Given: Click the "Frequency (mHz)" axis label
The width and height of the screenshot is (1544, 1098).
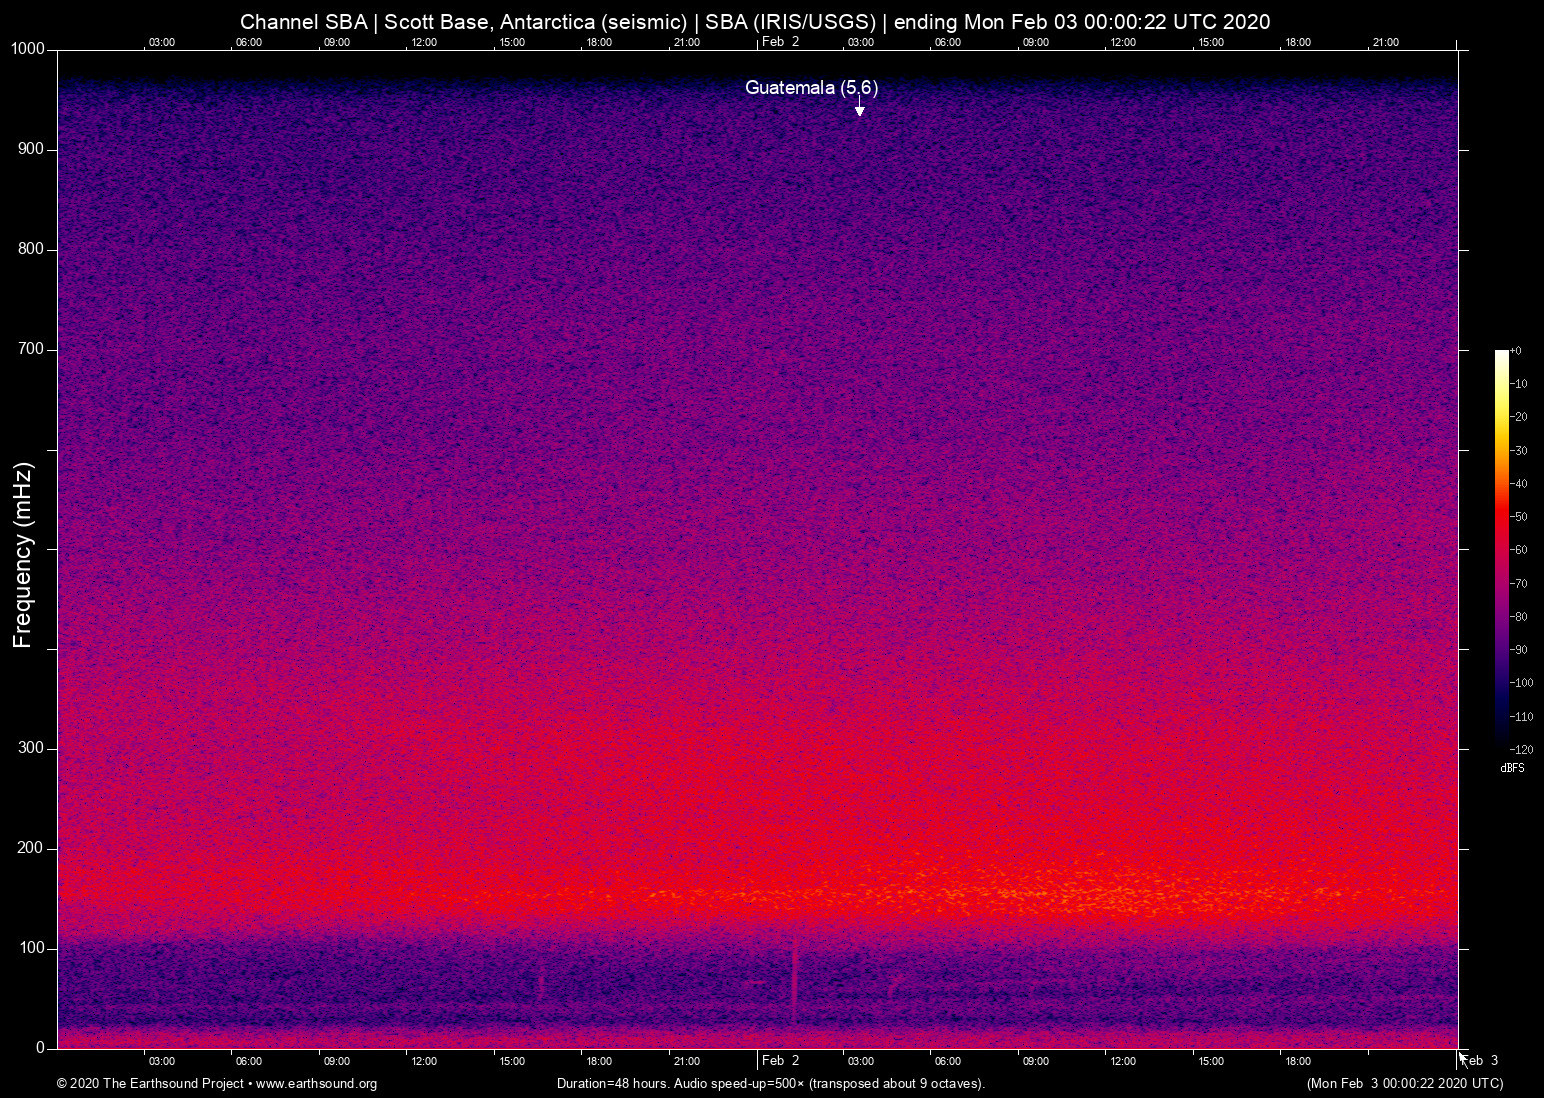Looking at the screenshot, I should [x=23, y=555].
